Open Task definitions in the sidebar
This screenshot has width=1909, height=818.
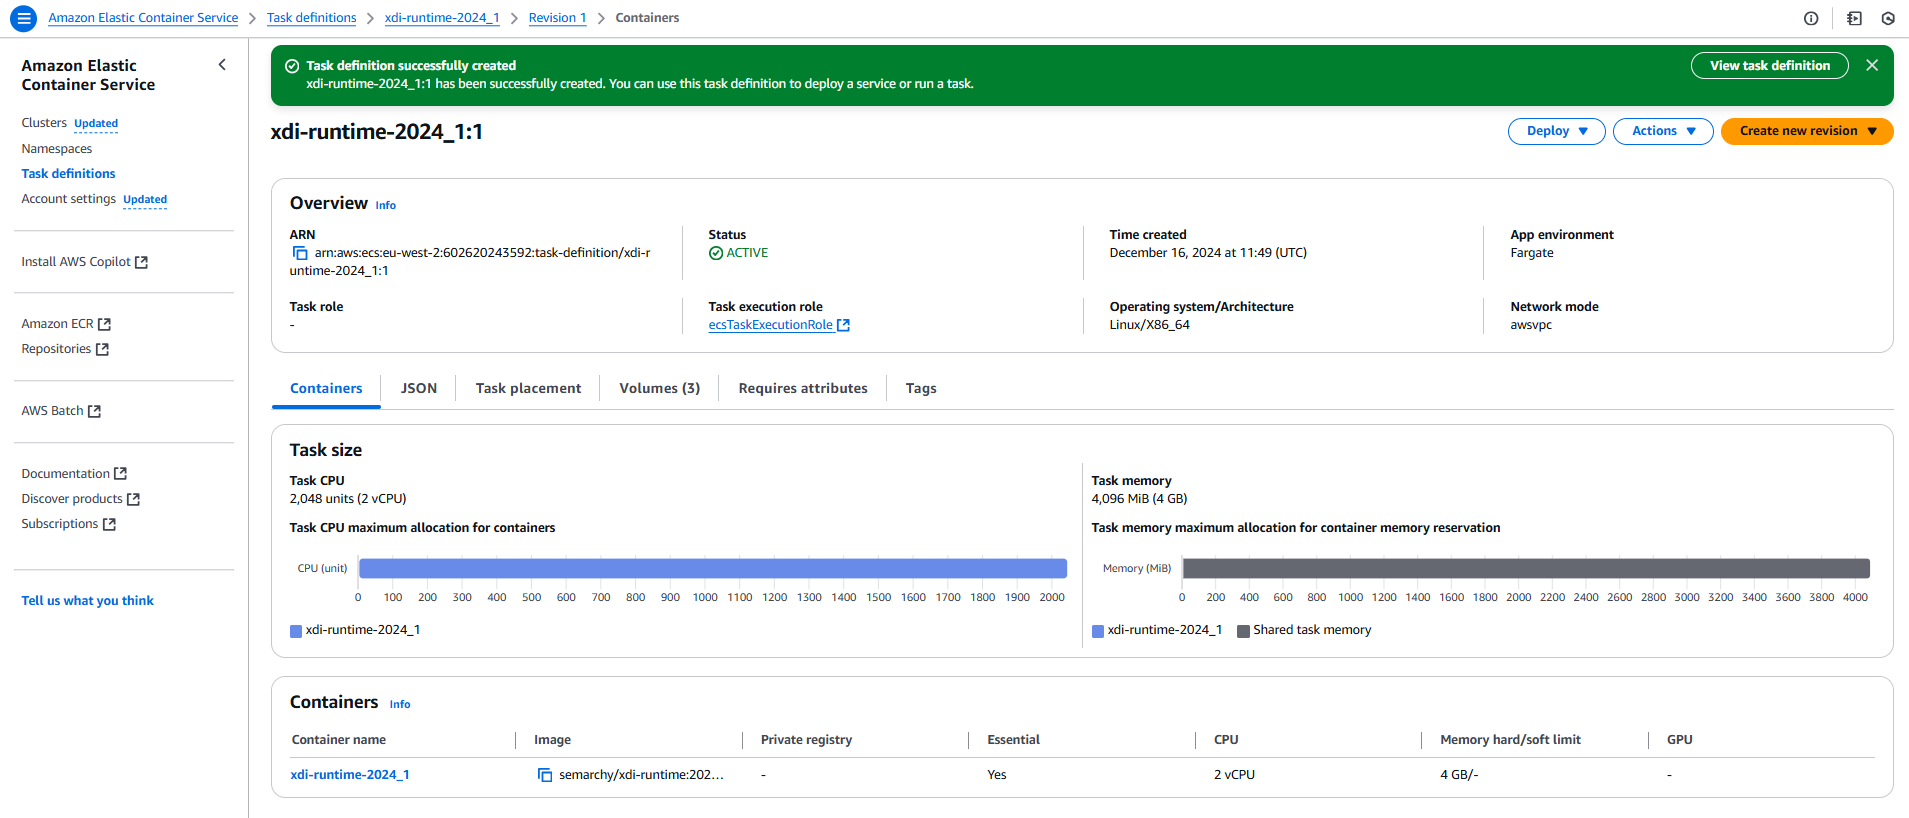coord(68,174)
